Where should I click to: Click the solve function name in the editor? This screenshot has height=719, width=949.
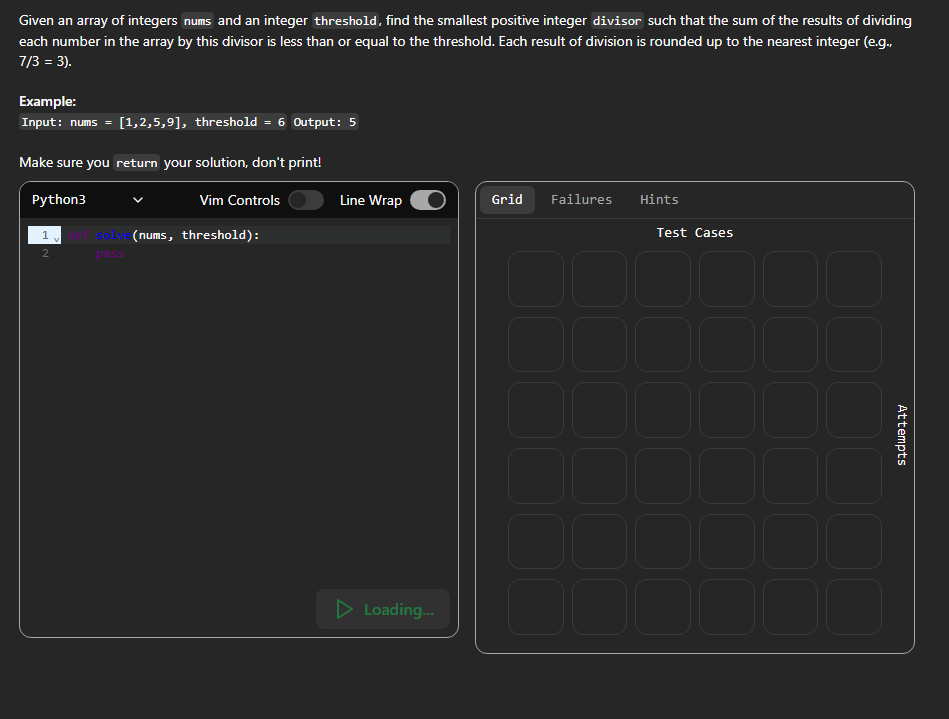[114, 234]
